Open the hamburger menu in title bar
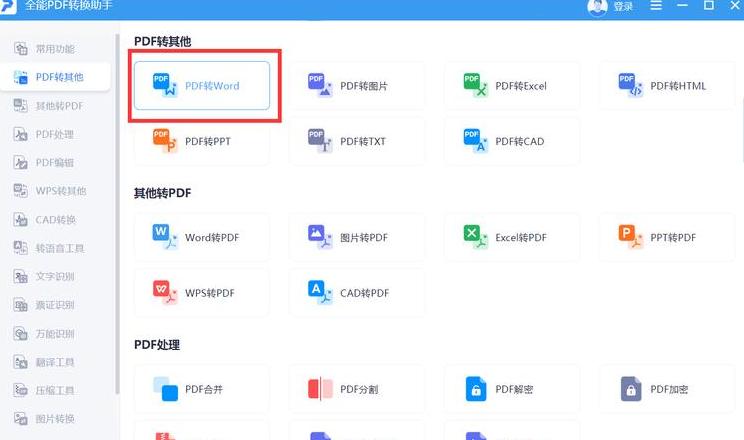The height and width of the screenshot is (440, 744). [x=656, y=5]
